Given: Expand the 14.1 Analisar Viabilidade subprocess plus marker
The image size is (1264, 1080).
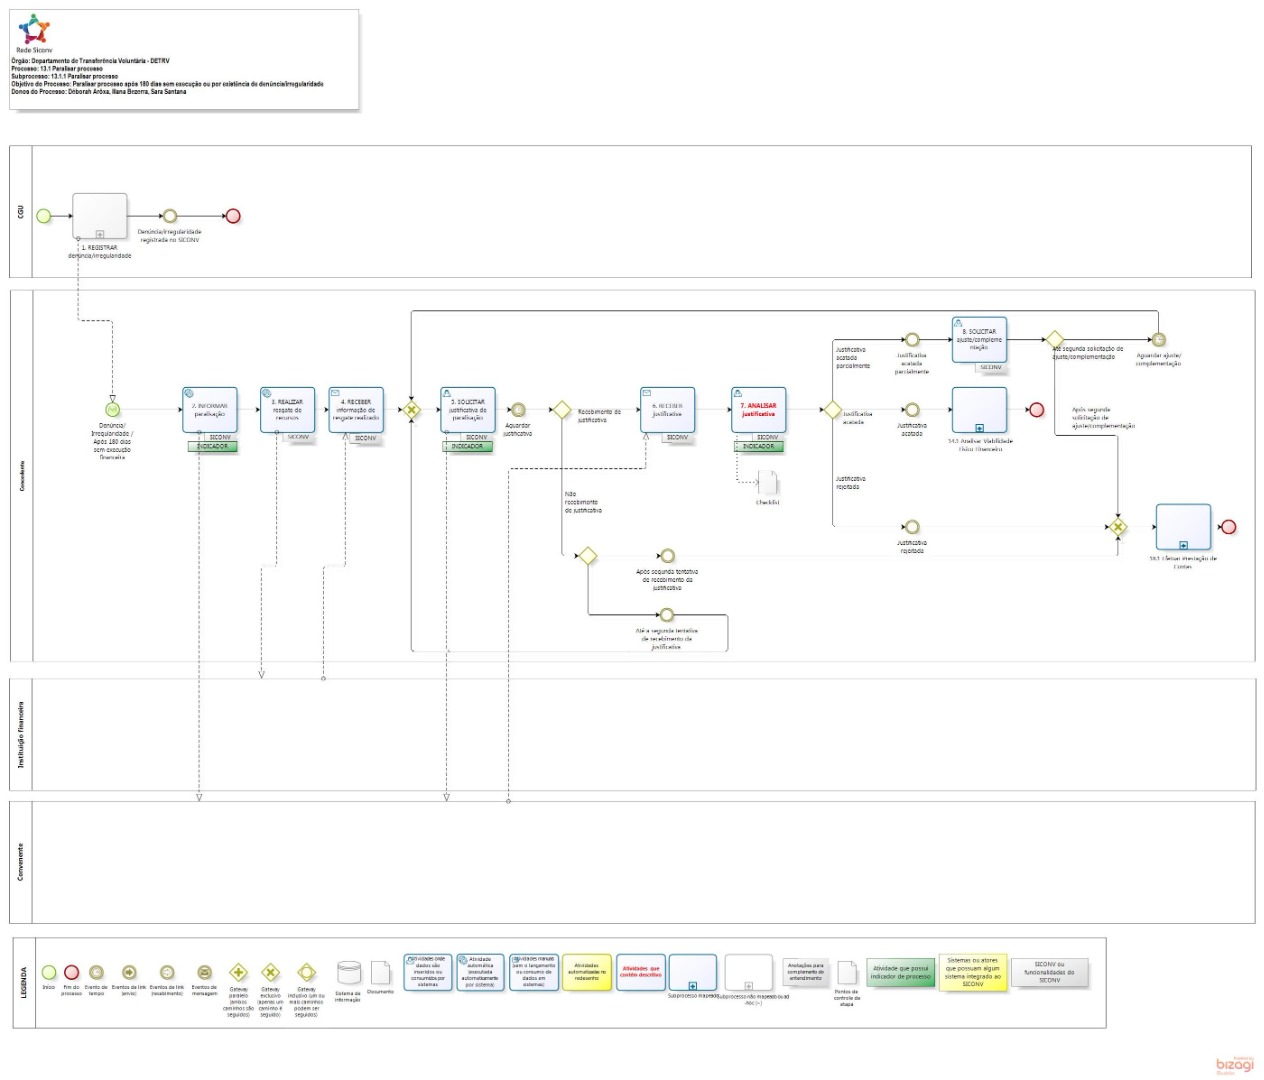Looking at the screenshot, I should click(979, 428).
